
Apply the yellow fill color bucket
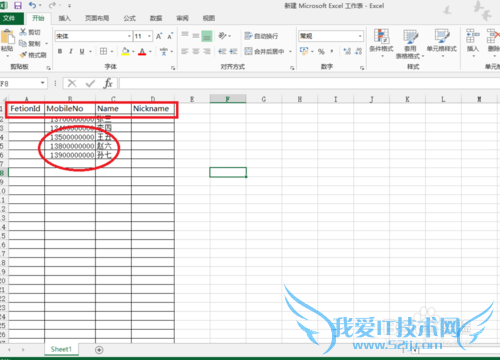125,51
